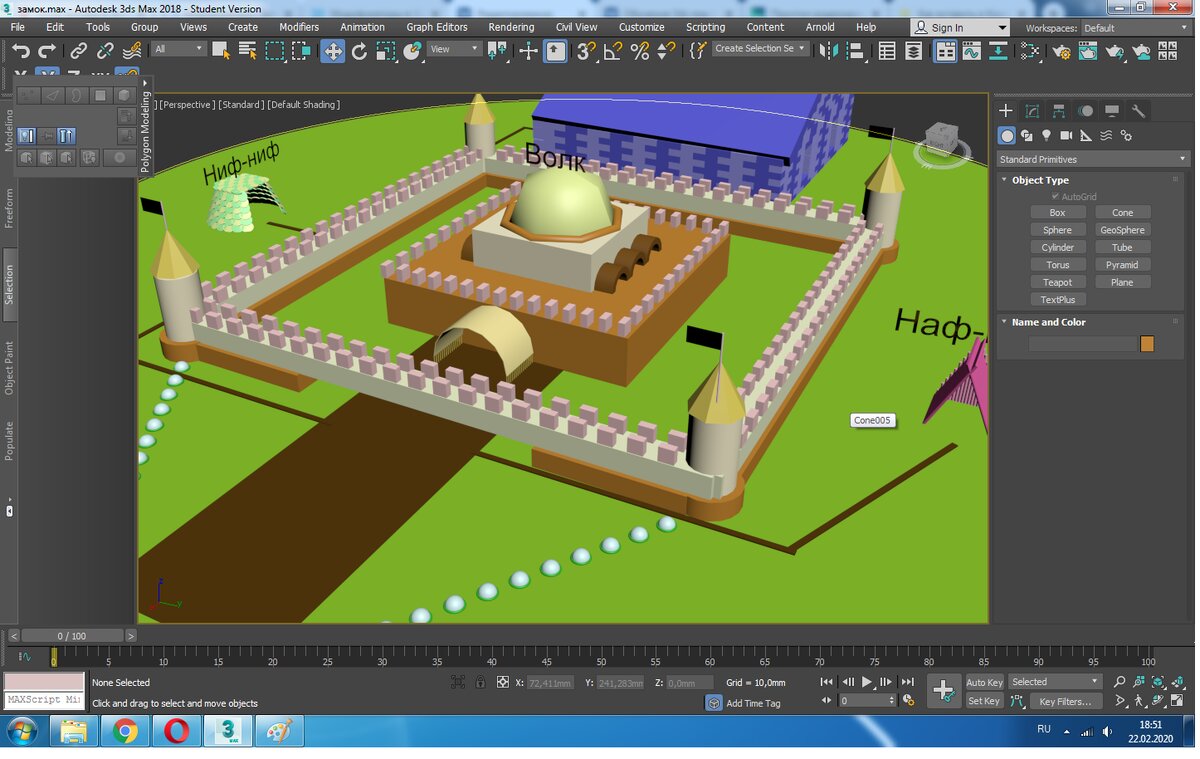This screenshot has width=1200, height=759.
Task: Toggle the Percent Snap button
Action: 640,51
